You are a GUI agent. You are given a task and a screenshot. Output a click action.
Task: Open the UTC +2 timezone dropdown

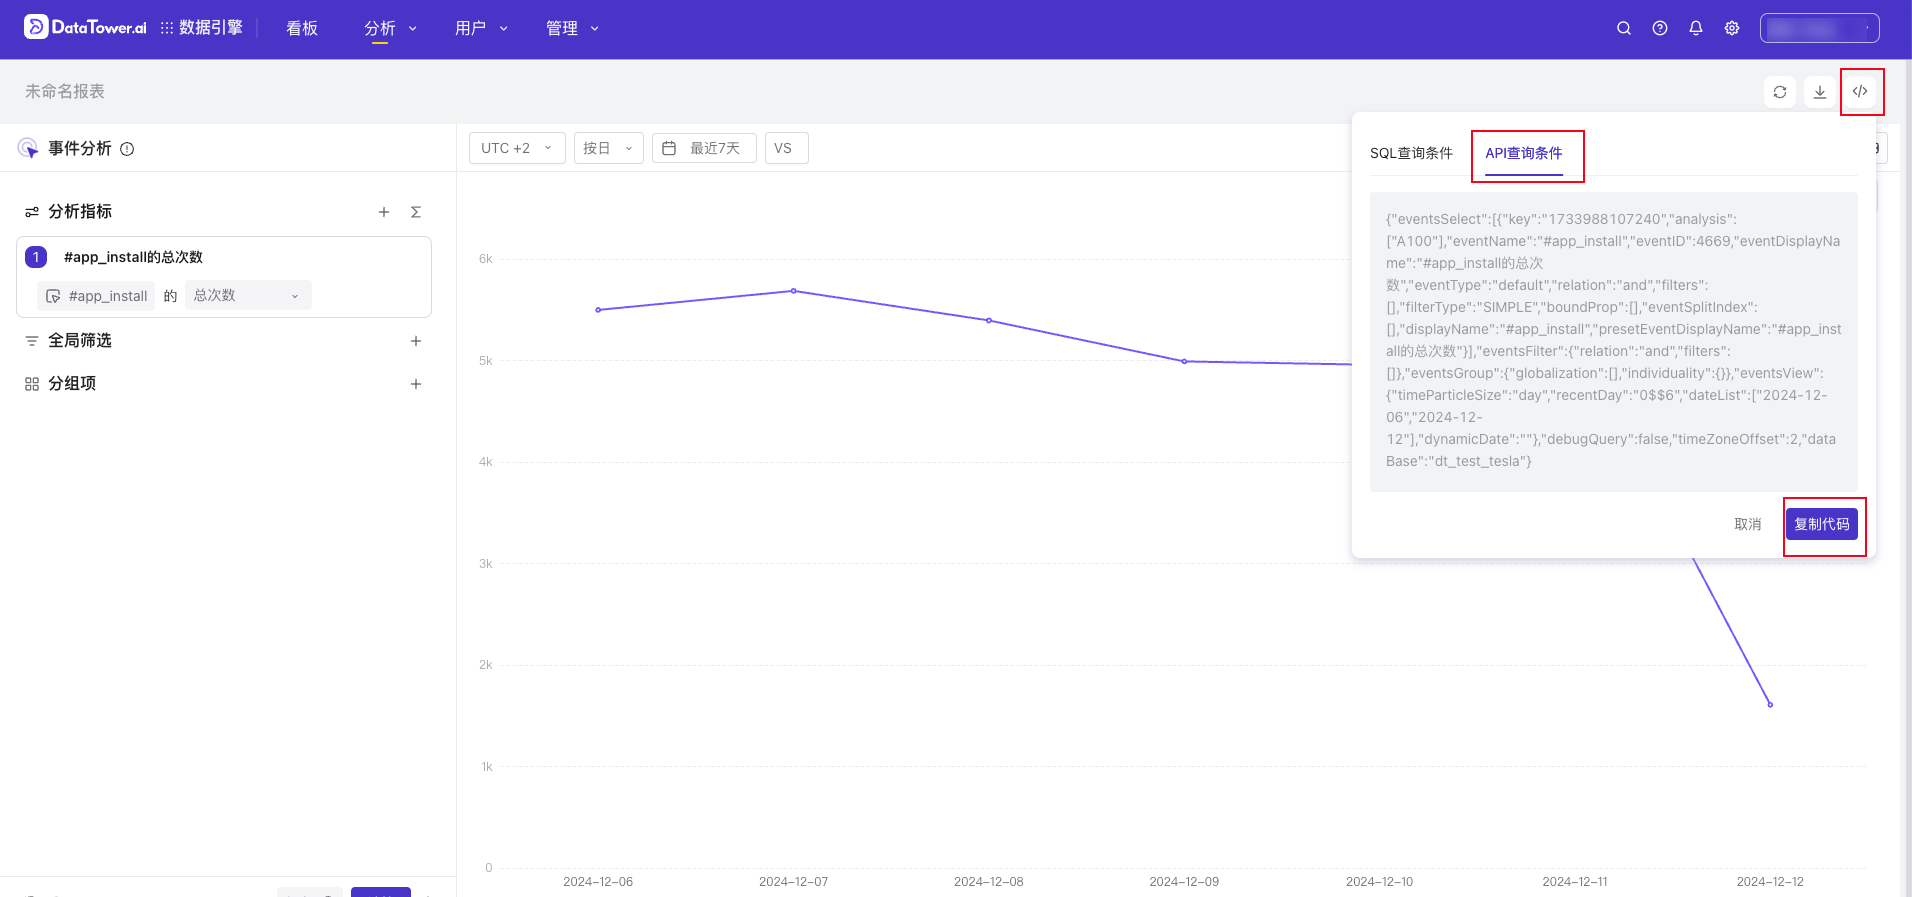pyautogui.click(x=517, y=148)
